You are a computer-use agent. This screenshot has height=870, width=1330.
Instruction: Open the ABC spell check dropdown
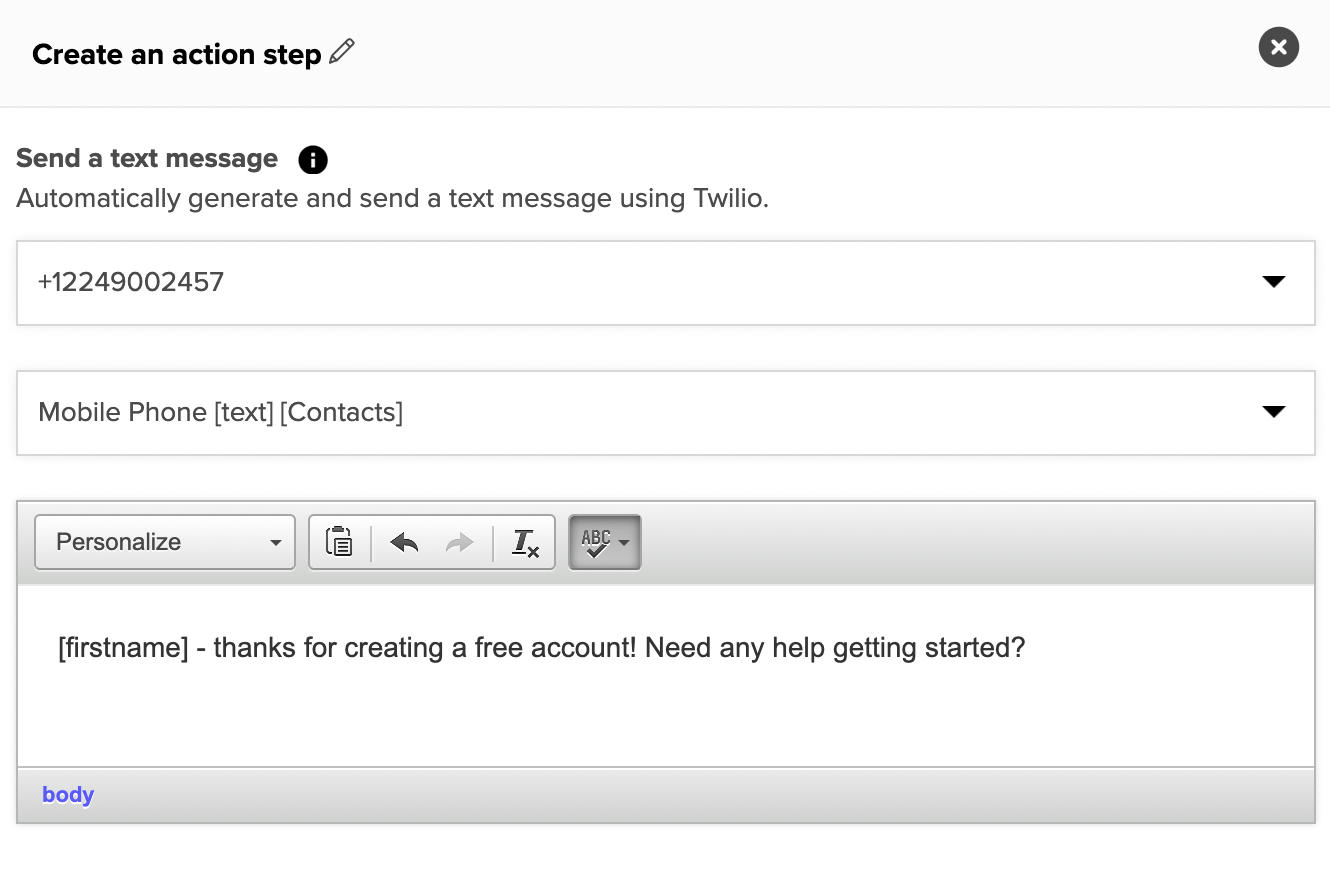point(605,542)
